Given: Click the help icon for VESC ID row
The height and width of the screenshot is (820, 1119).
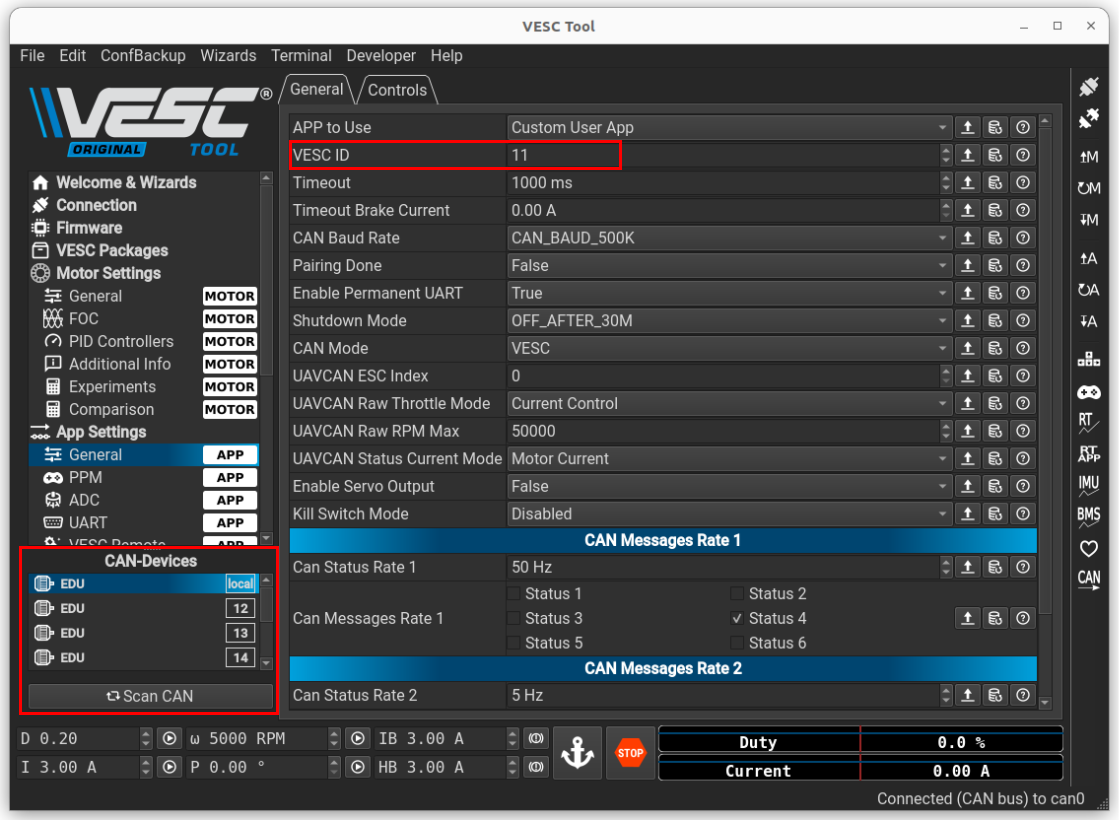Looking at the screenshot, I should pyautogui.click(x=1022, y=155).
